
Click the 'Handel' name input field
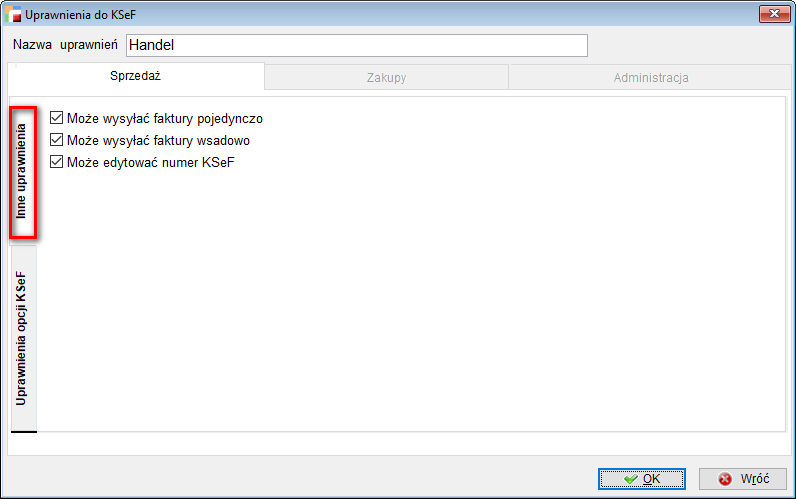click(x=356, y=46)
